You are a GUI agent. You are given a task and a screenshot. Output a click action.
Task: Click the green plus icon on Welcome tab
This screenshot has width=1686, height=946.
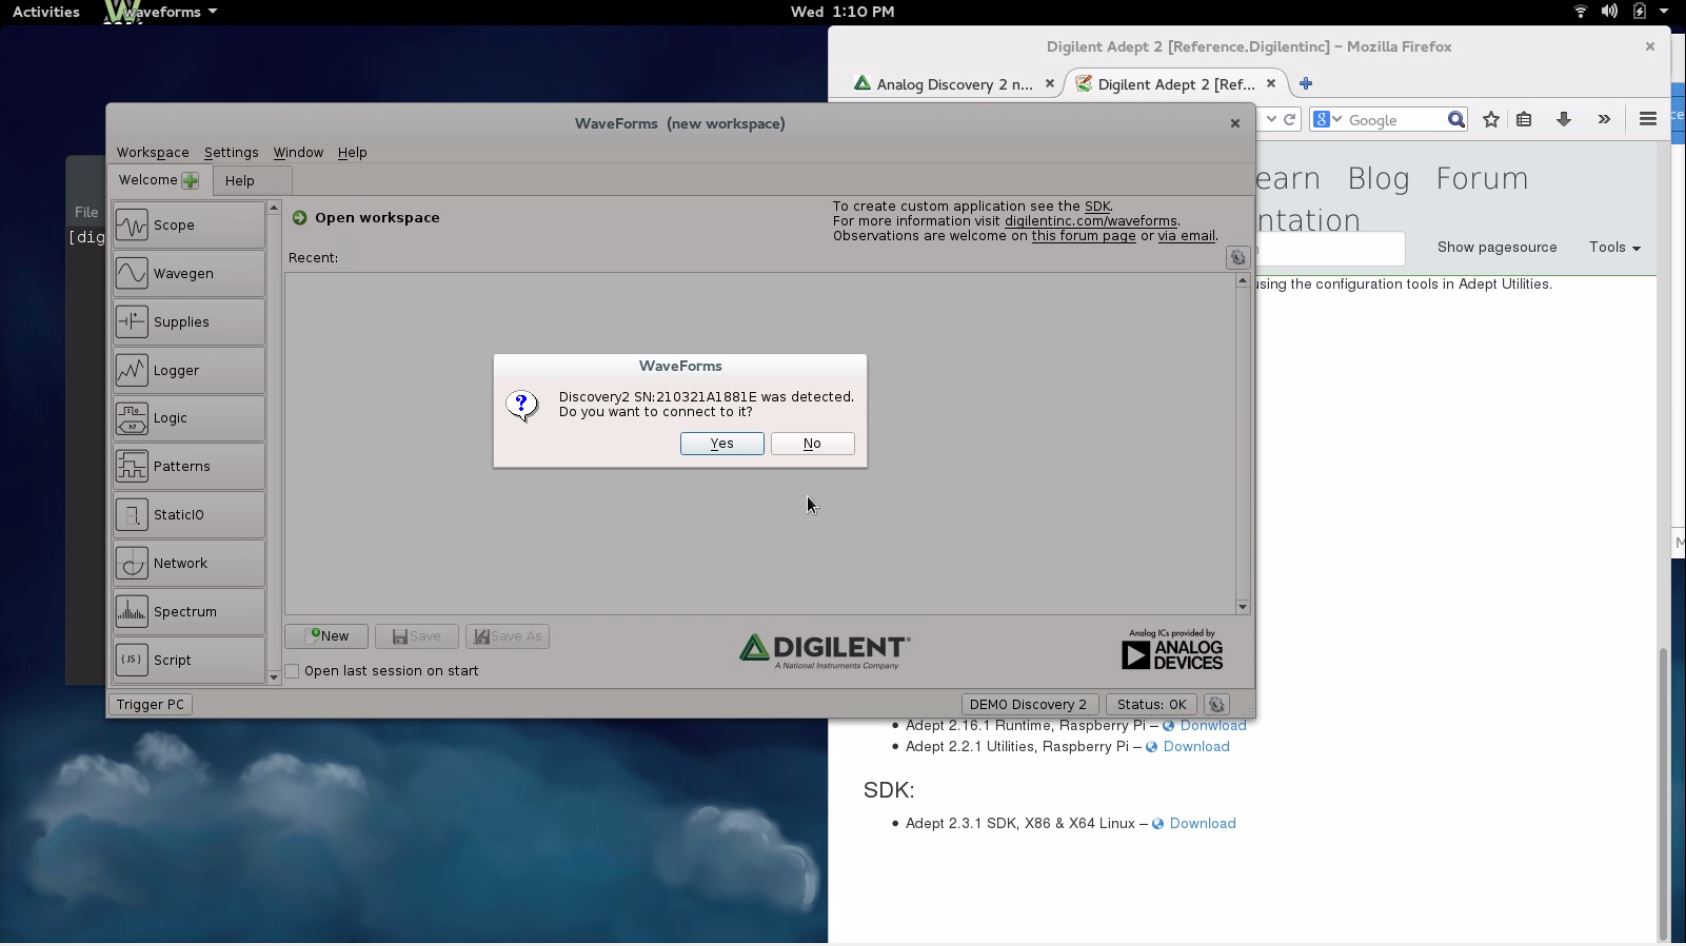(190, 181)
